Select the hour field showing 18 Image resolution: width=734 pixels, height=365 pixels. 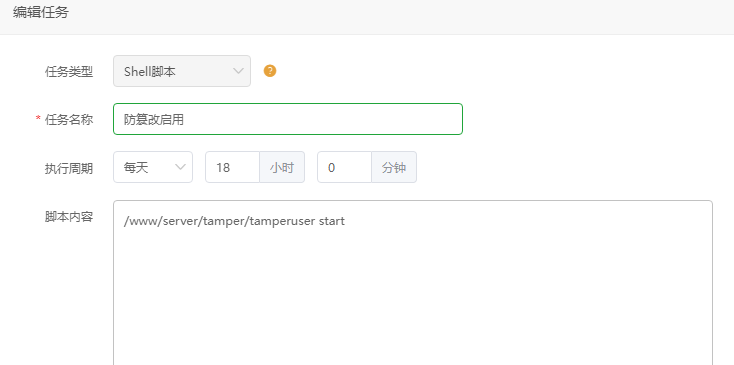pyautogui.click(x=232, y=167)
